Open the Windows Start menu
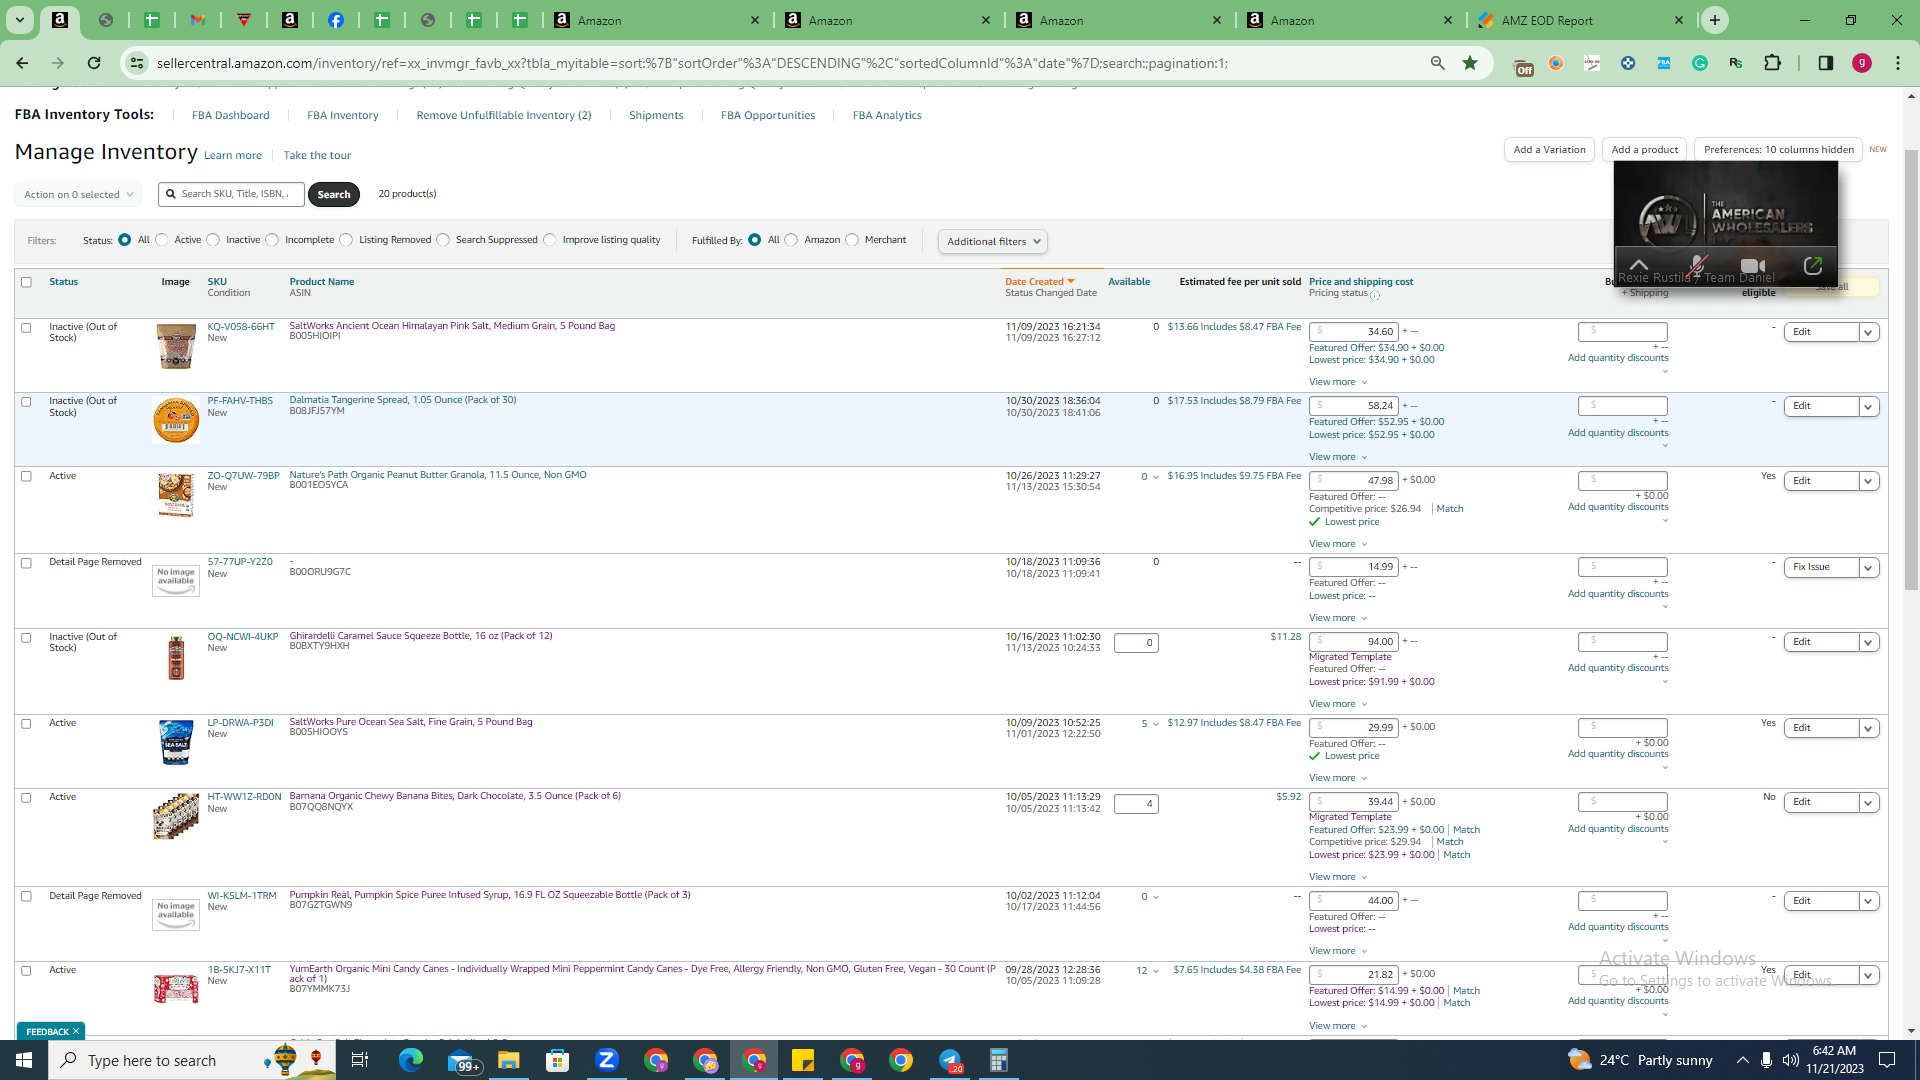 (24, 1060)
